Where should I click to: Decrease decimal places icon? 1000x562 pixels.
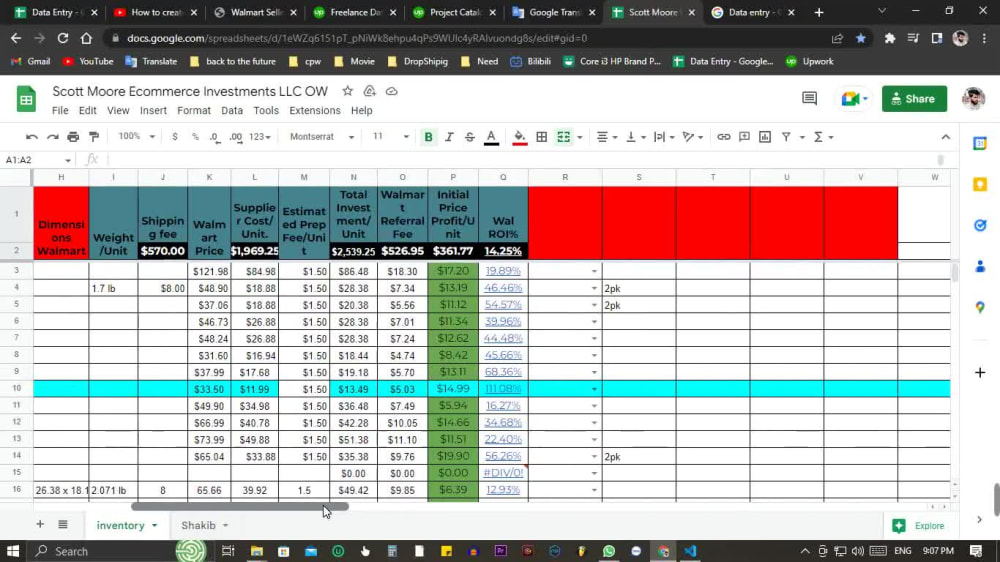coord(215,137)
